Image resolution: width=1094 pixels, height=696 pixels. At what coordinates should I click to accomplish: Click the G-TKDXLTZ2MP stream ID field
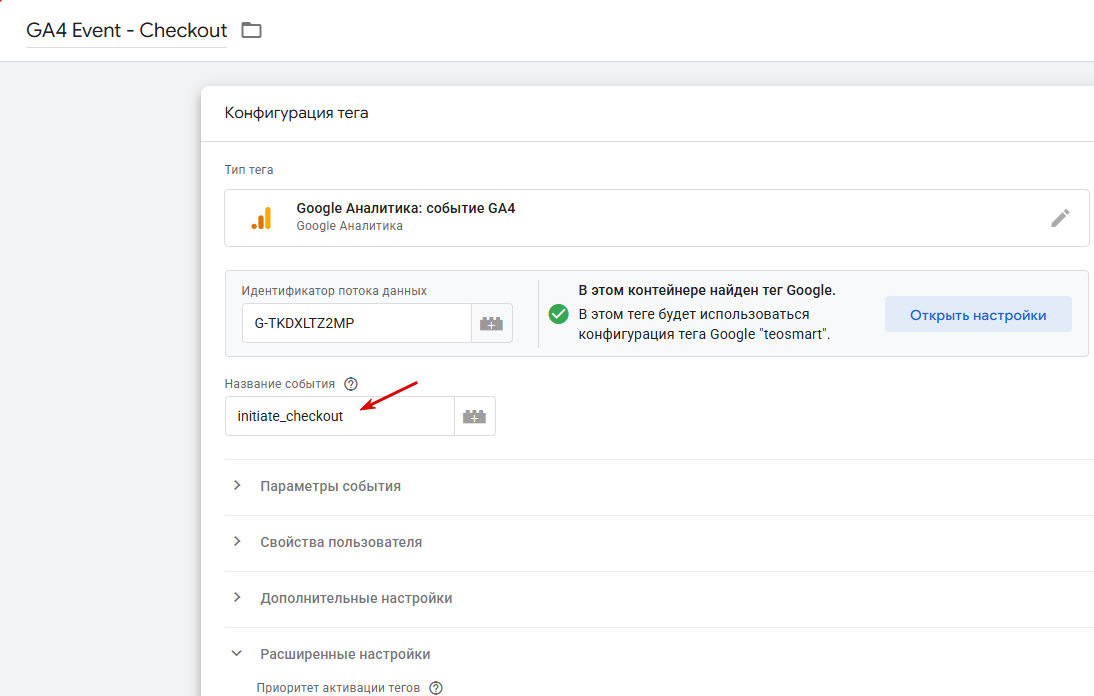tap(357, 323)
